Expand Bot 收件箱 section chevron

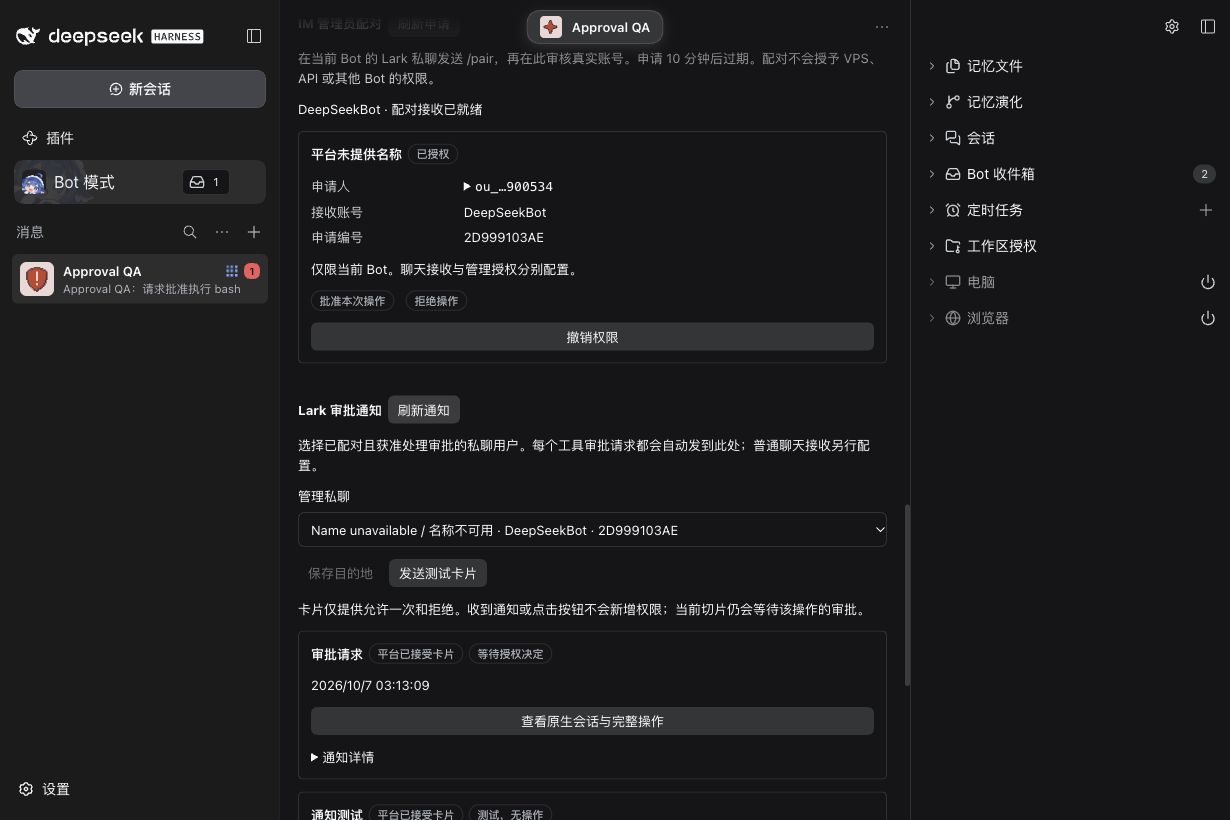(931, 174)
